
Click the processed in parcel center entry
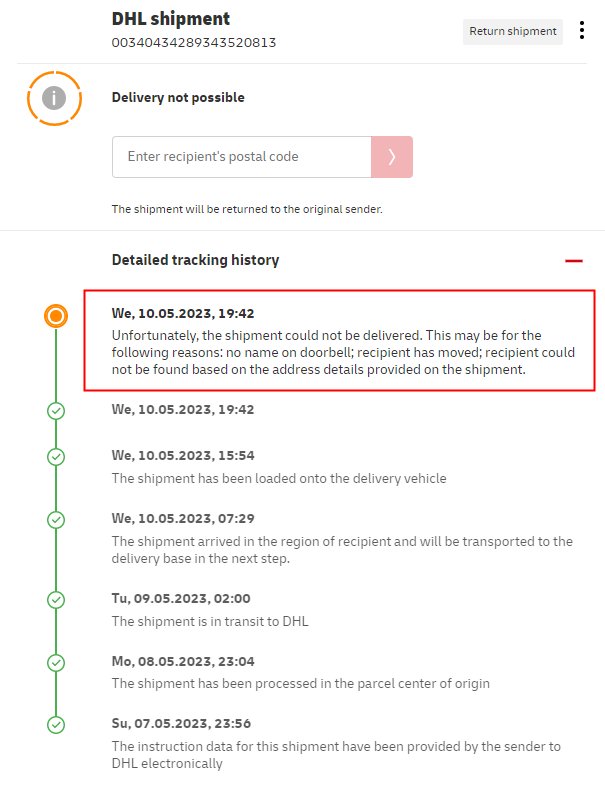click(300, 683)
